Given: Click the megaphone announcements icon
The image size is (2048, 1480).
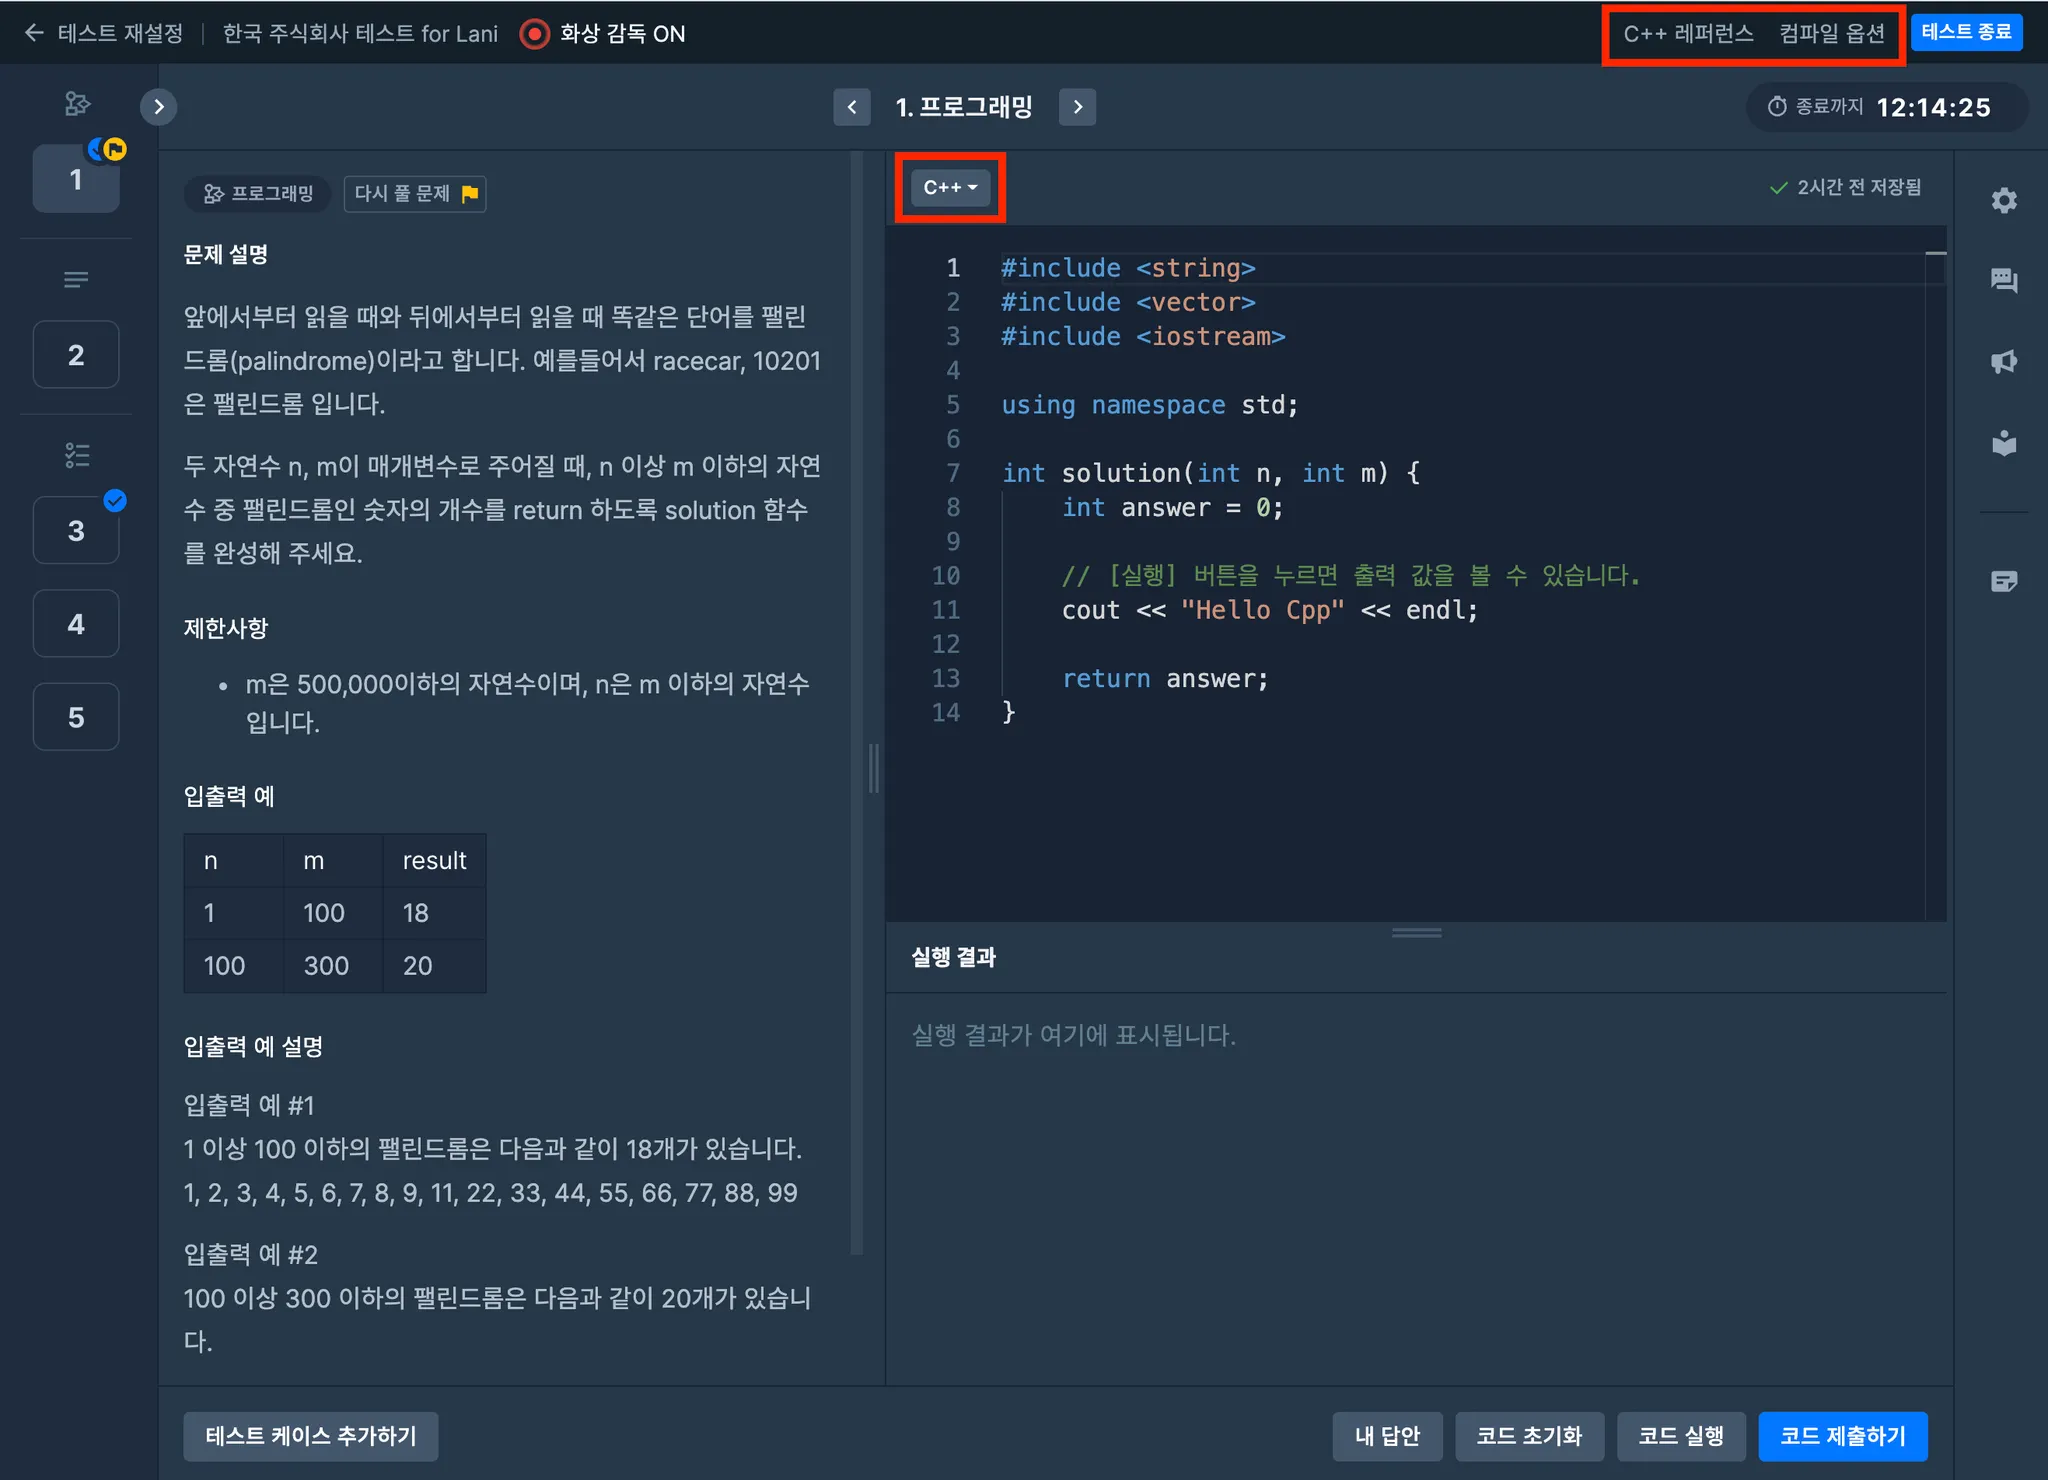Looking at the screenshot, I should click(x=2003, y=362).
